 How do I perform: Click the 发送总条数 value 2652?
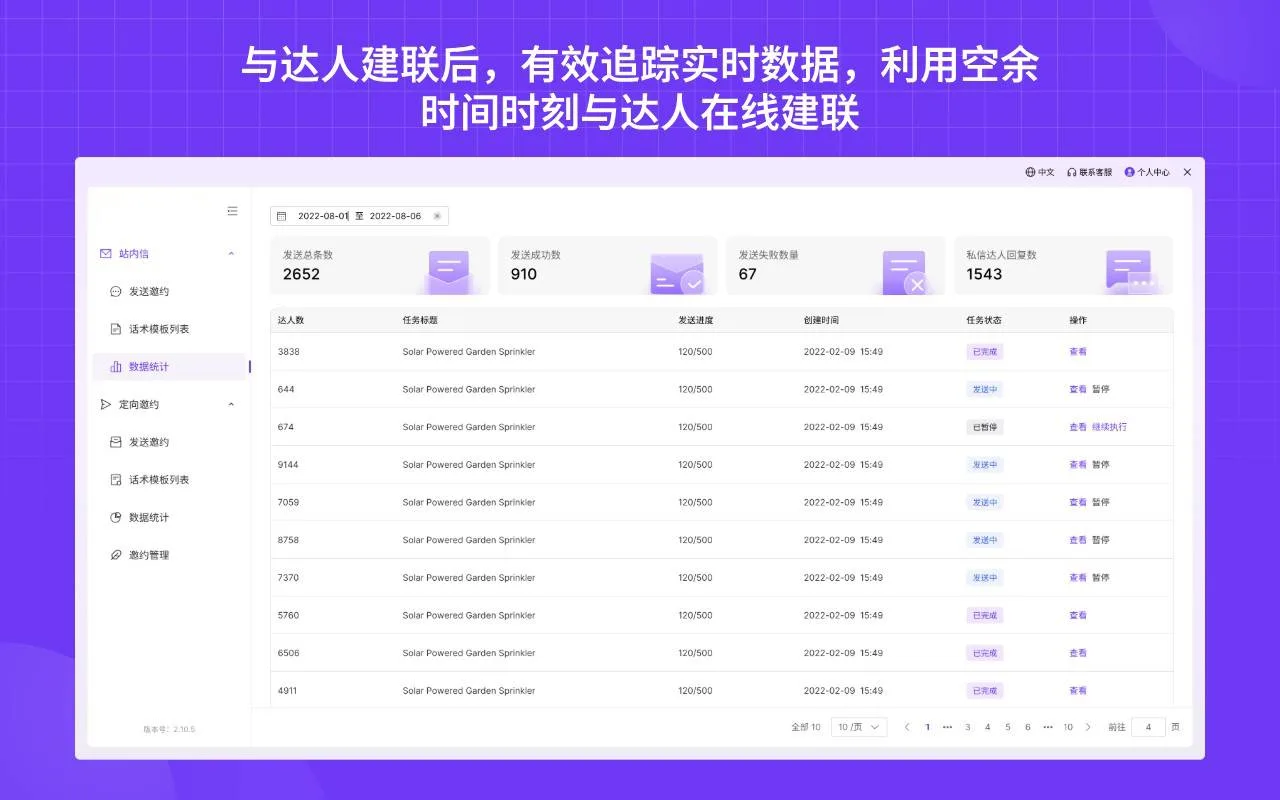(301, 274)
